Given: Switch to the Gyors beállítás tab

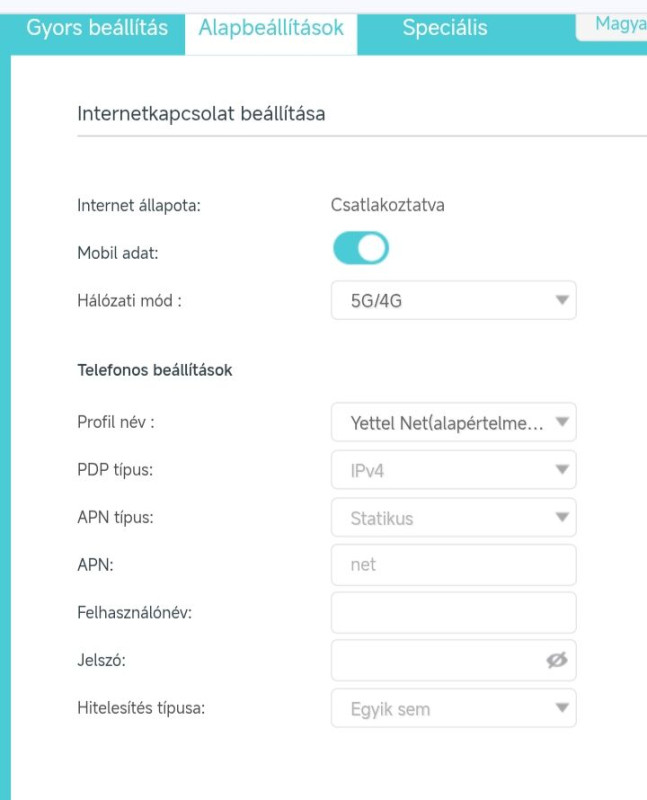Looking at the screenshot, I should pos(97,27).
